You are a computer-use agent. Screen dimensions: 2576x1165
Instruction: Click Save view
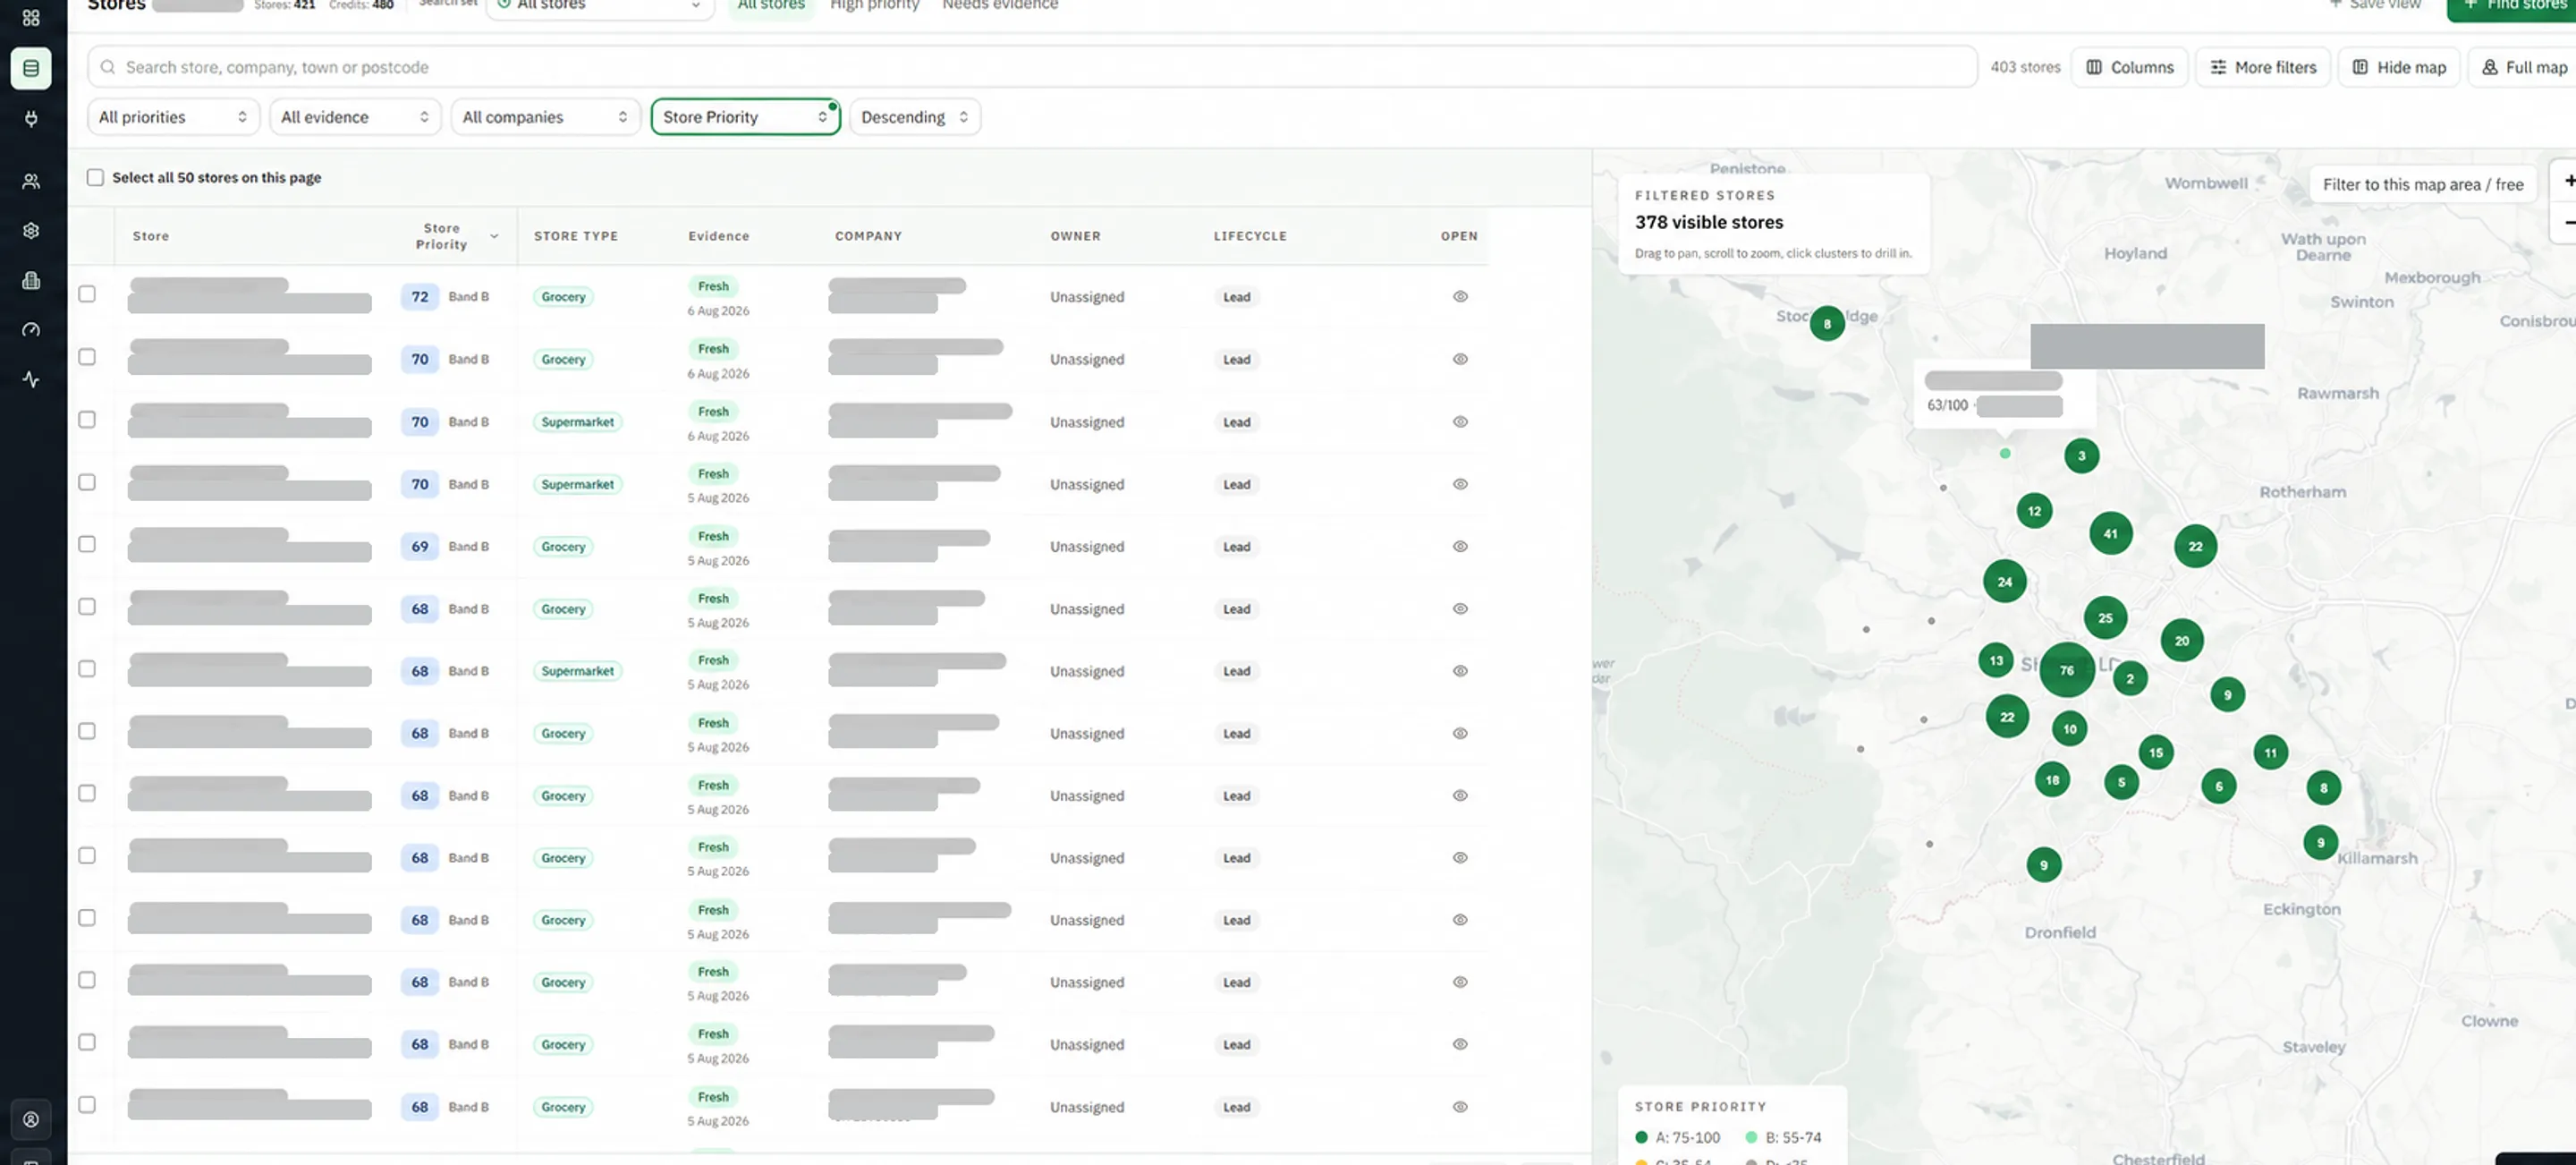2374,6
